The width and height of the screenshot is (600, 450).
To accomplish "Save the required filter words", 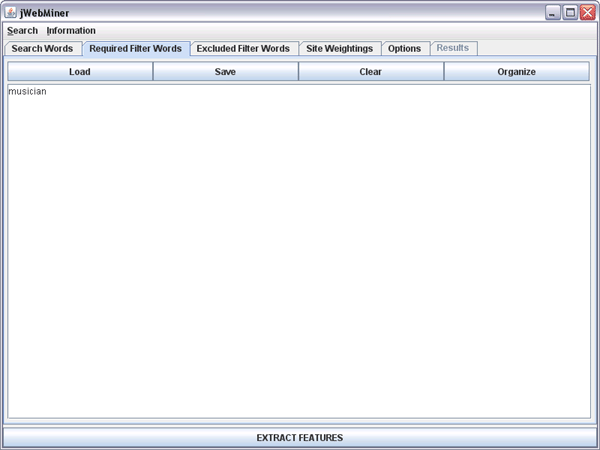I will pyautogui.click(x=225, y=72).
